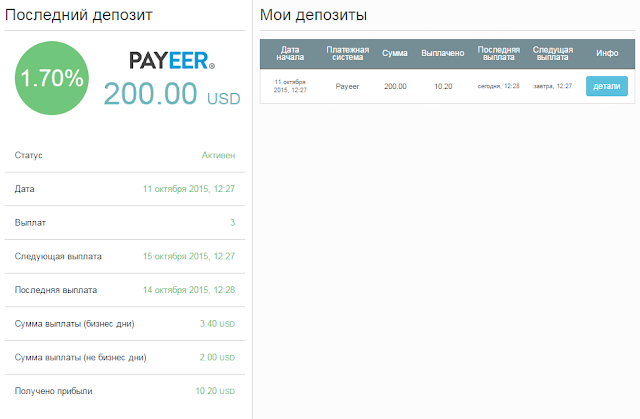Click the Выплат count value 3
640x419 pixels.
[232, 223]
